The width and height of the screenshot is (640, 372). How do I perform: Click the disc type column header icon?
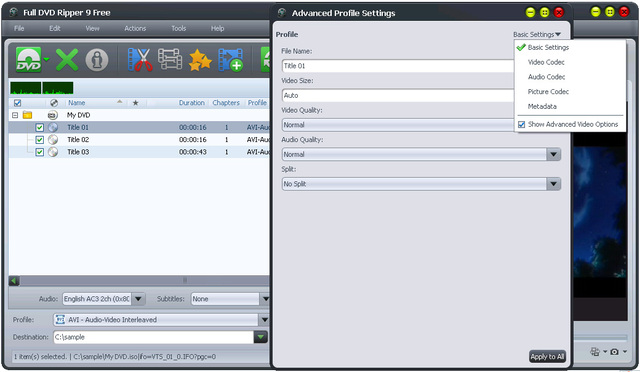tap(54, 103)
